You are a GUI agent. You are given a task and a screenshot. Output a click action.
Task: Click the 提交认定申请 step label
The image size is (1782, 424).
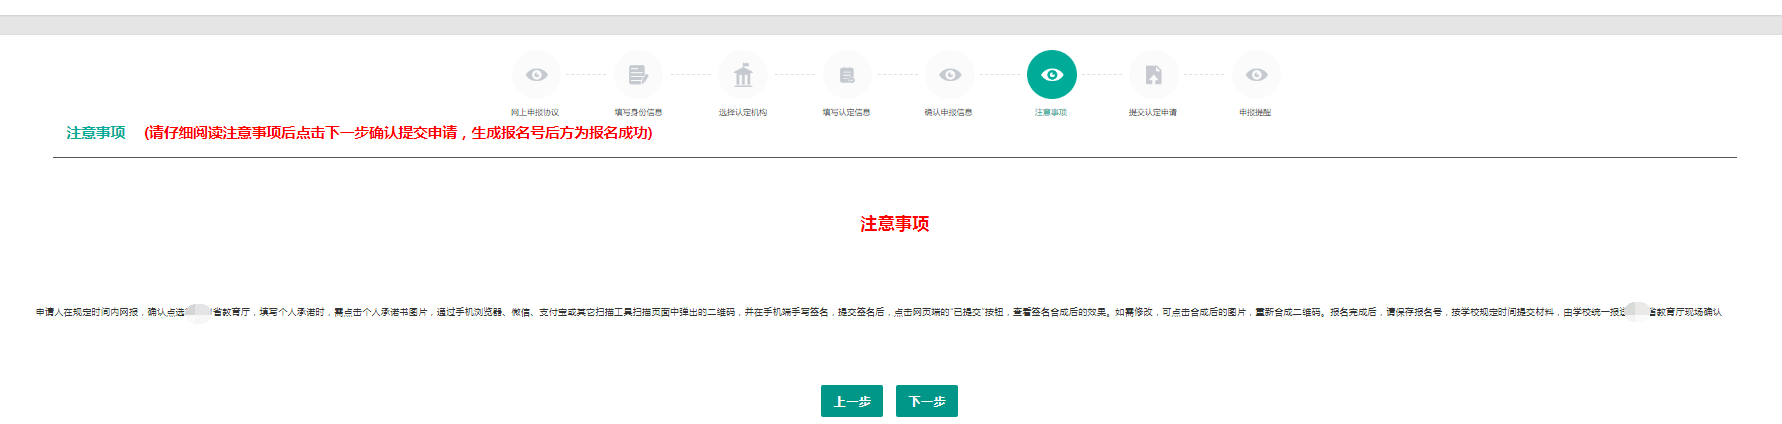pyautogui.click(x=1153, y=113)
